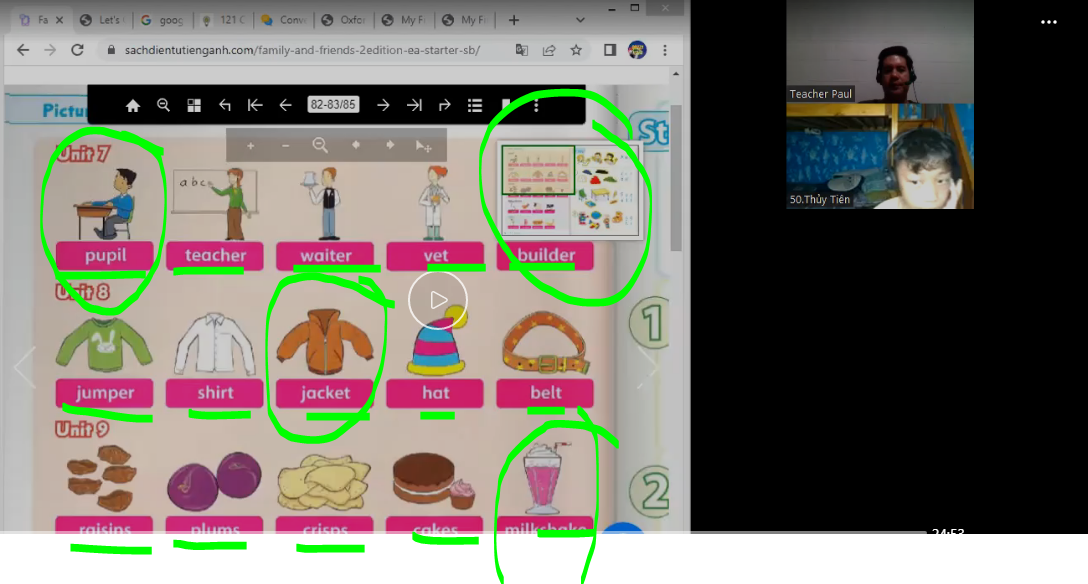The image size is (1088, 584).
Task: Open the Chrome profile avatar
Action: [637, 50]
